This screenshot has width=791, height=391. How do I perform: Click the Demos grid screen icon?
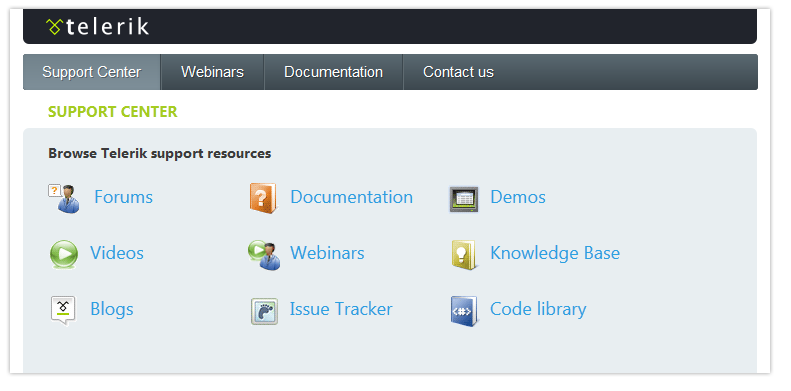(x=464, y=199)
